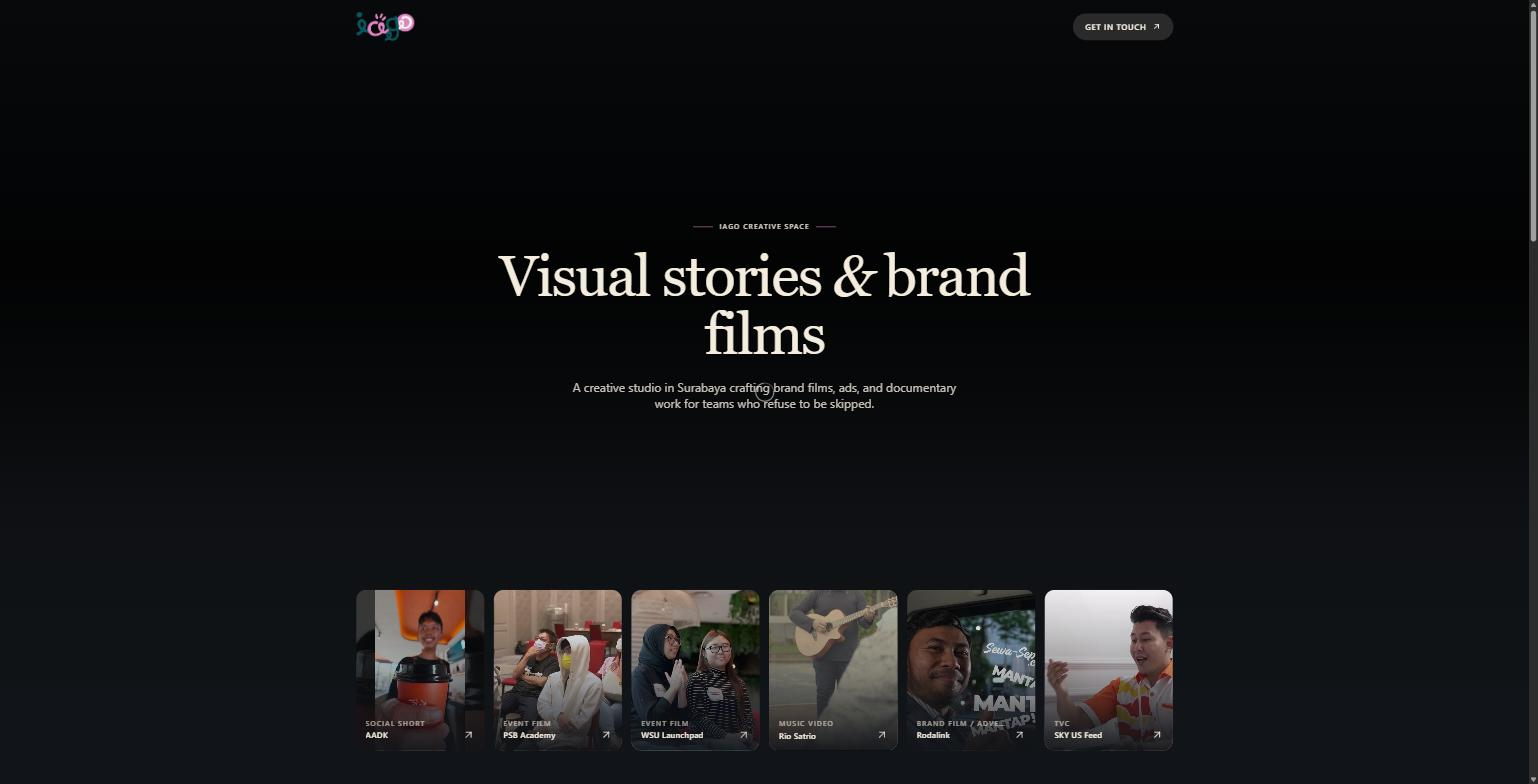Click the TVC label
The width and height of the screenshot is (1538, 784).
pos(1062,723)
